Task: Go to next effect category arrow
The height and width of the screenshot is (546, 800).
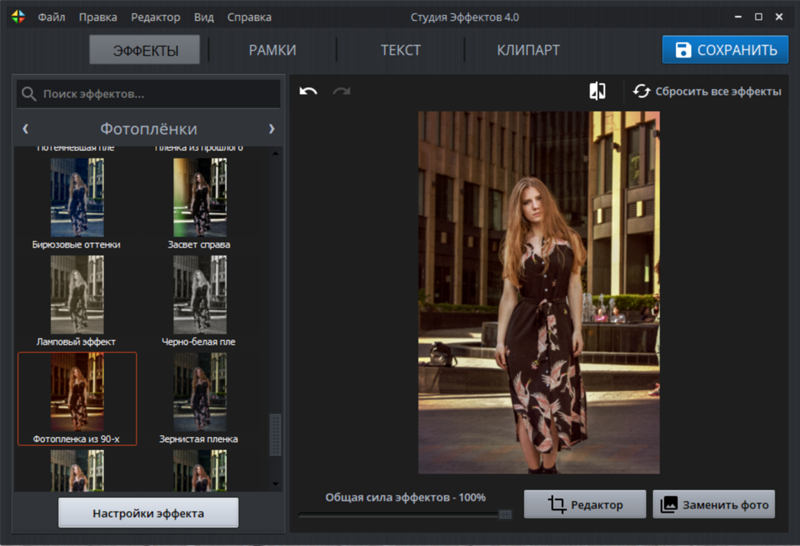Action: pyautogui.click(x=271, y=129)
